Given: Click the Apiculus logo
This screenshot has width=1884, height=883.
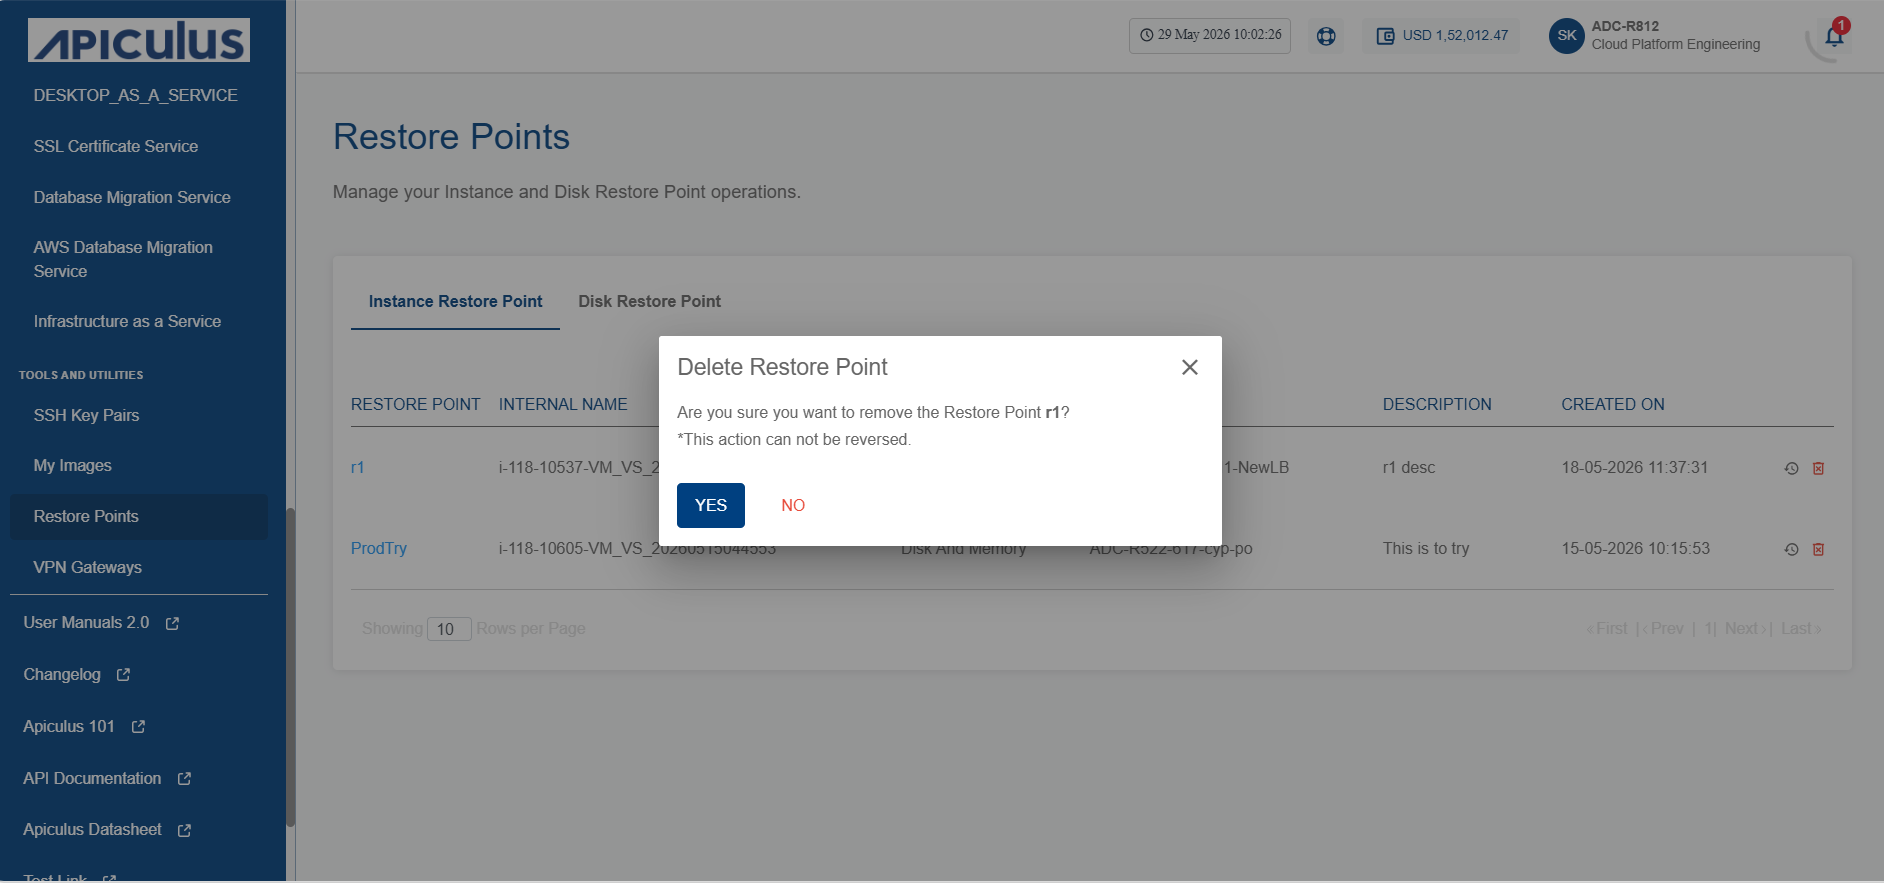Looking at the screenshot, I should pyautogui.click(x=139, y=41).
